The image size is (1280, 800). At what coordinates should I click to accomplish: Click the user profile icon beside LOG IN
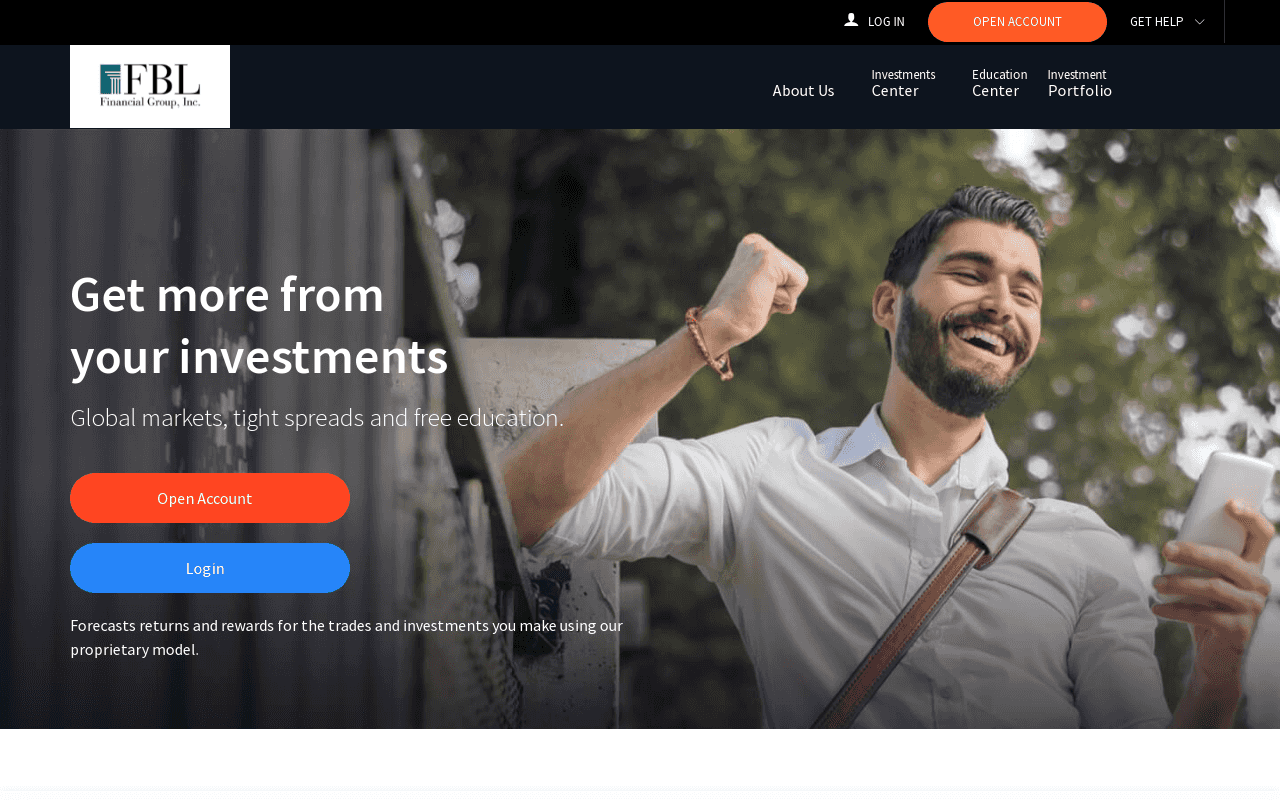pos(851,20)
